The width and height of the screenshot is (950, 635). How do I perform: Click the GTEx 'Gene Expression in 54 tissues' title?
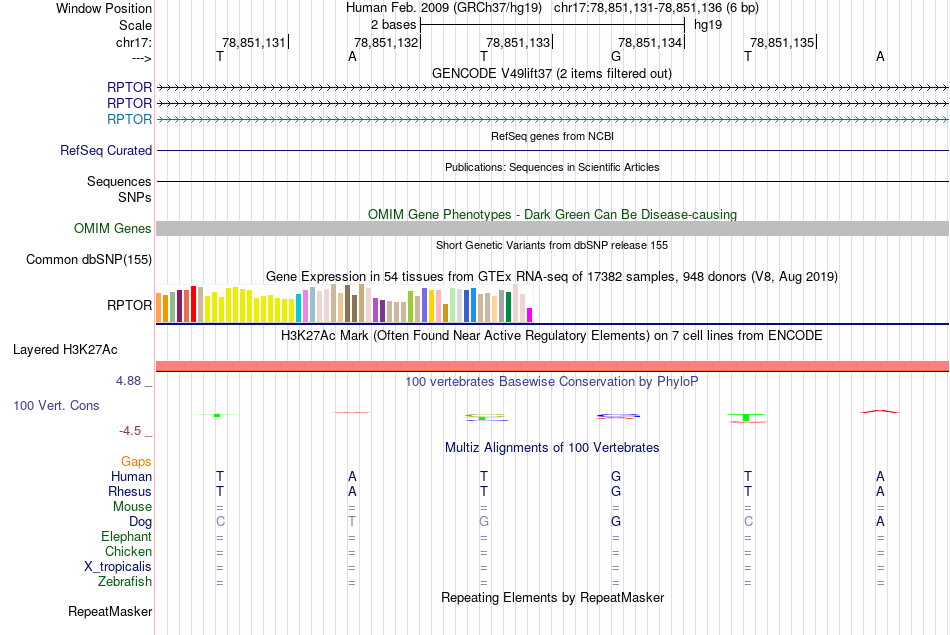[552, 276]
